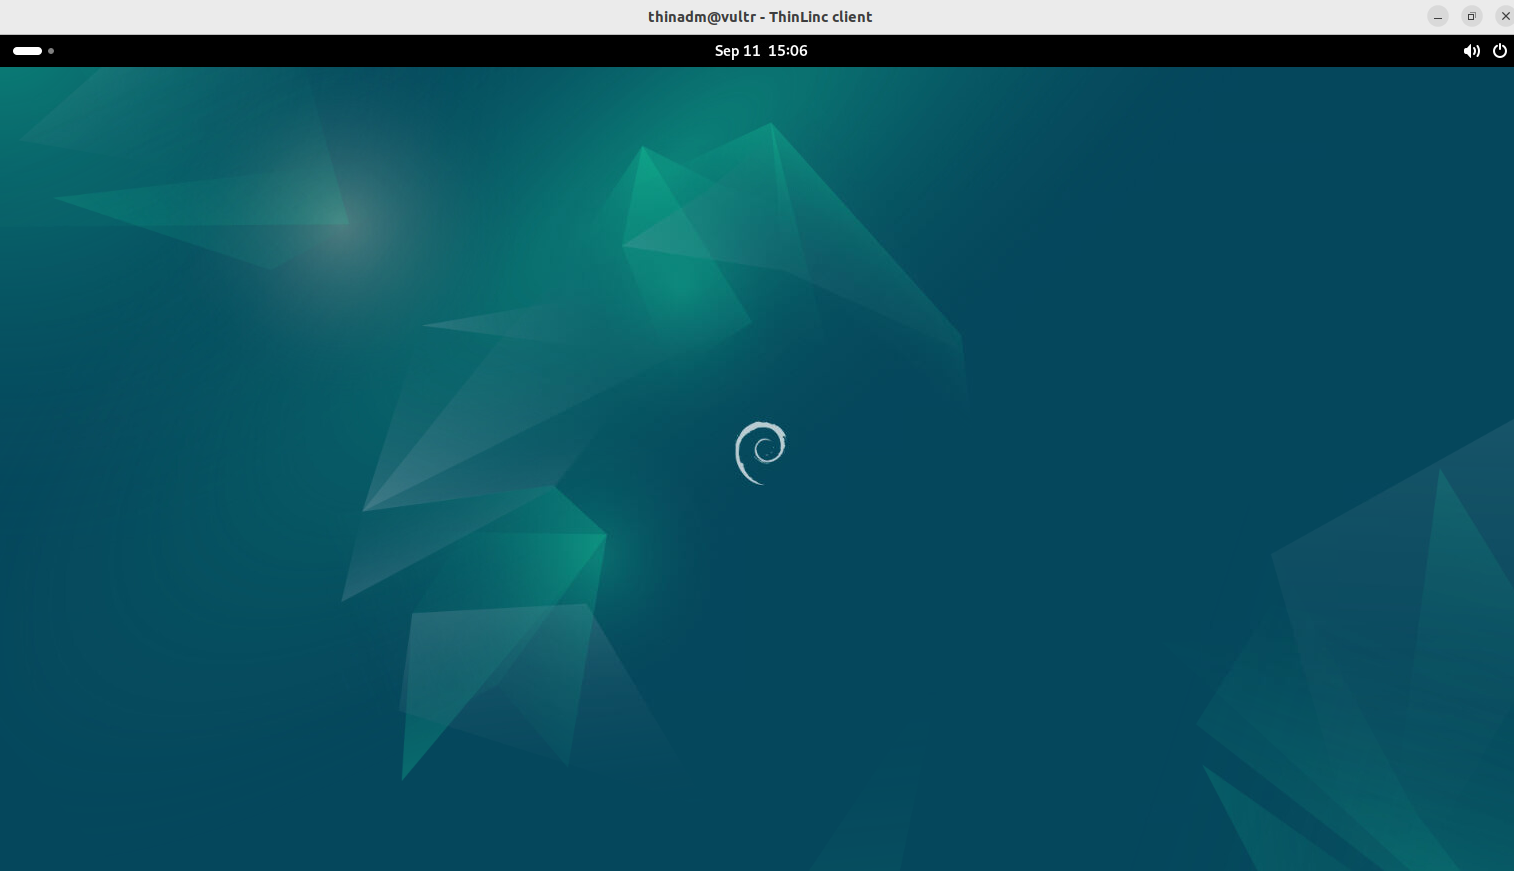The height and width of the screenshot is (871, 1514).
Task: Maximize the ThinLinc client window
Action: pos(1471,16)
